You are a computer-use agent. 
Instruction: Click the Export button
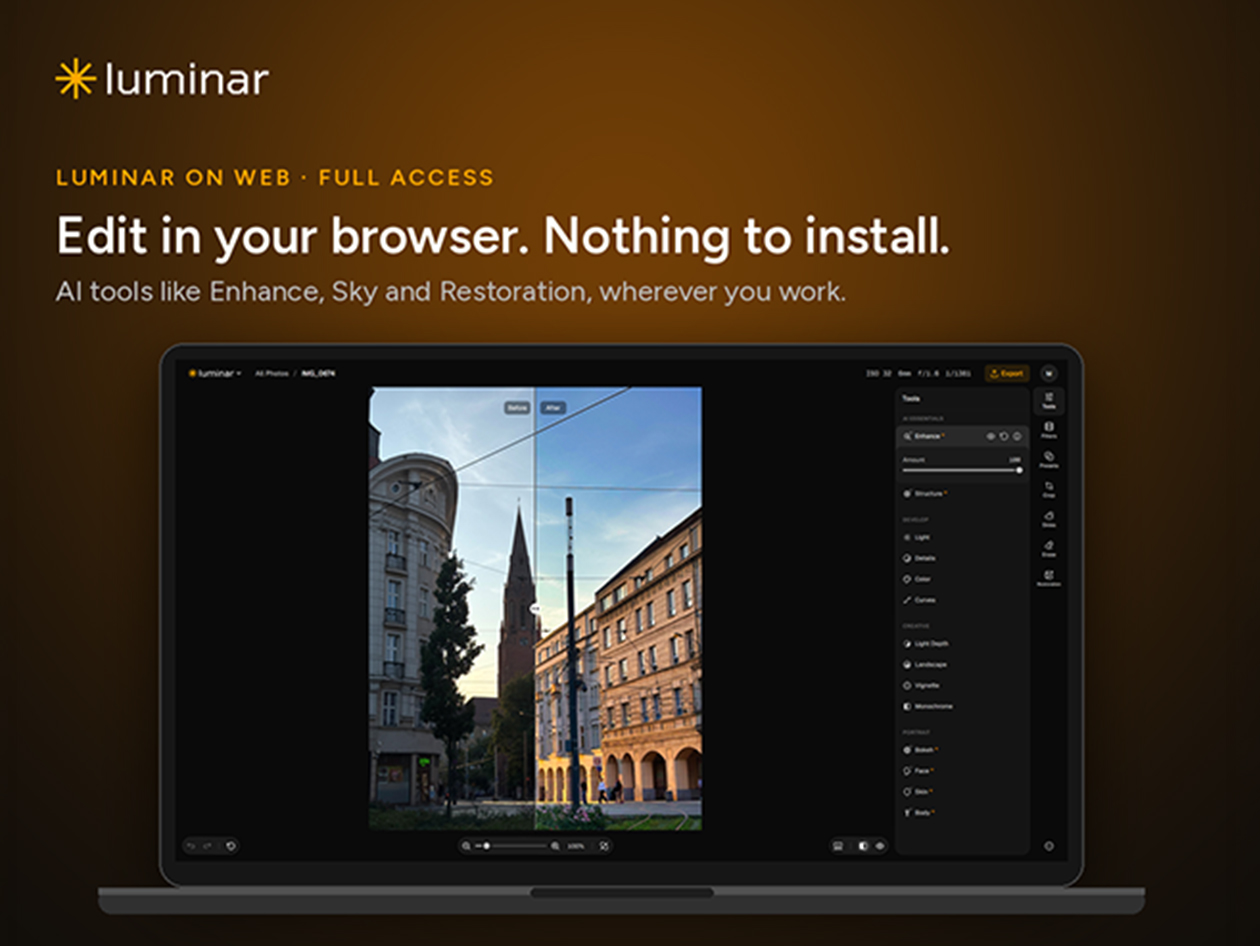1007,373
